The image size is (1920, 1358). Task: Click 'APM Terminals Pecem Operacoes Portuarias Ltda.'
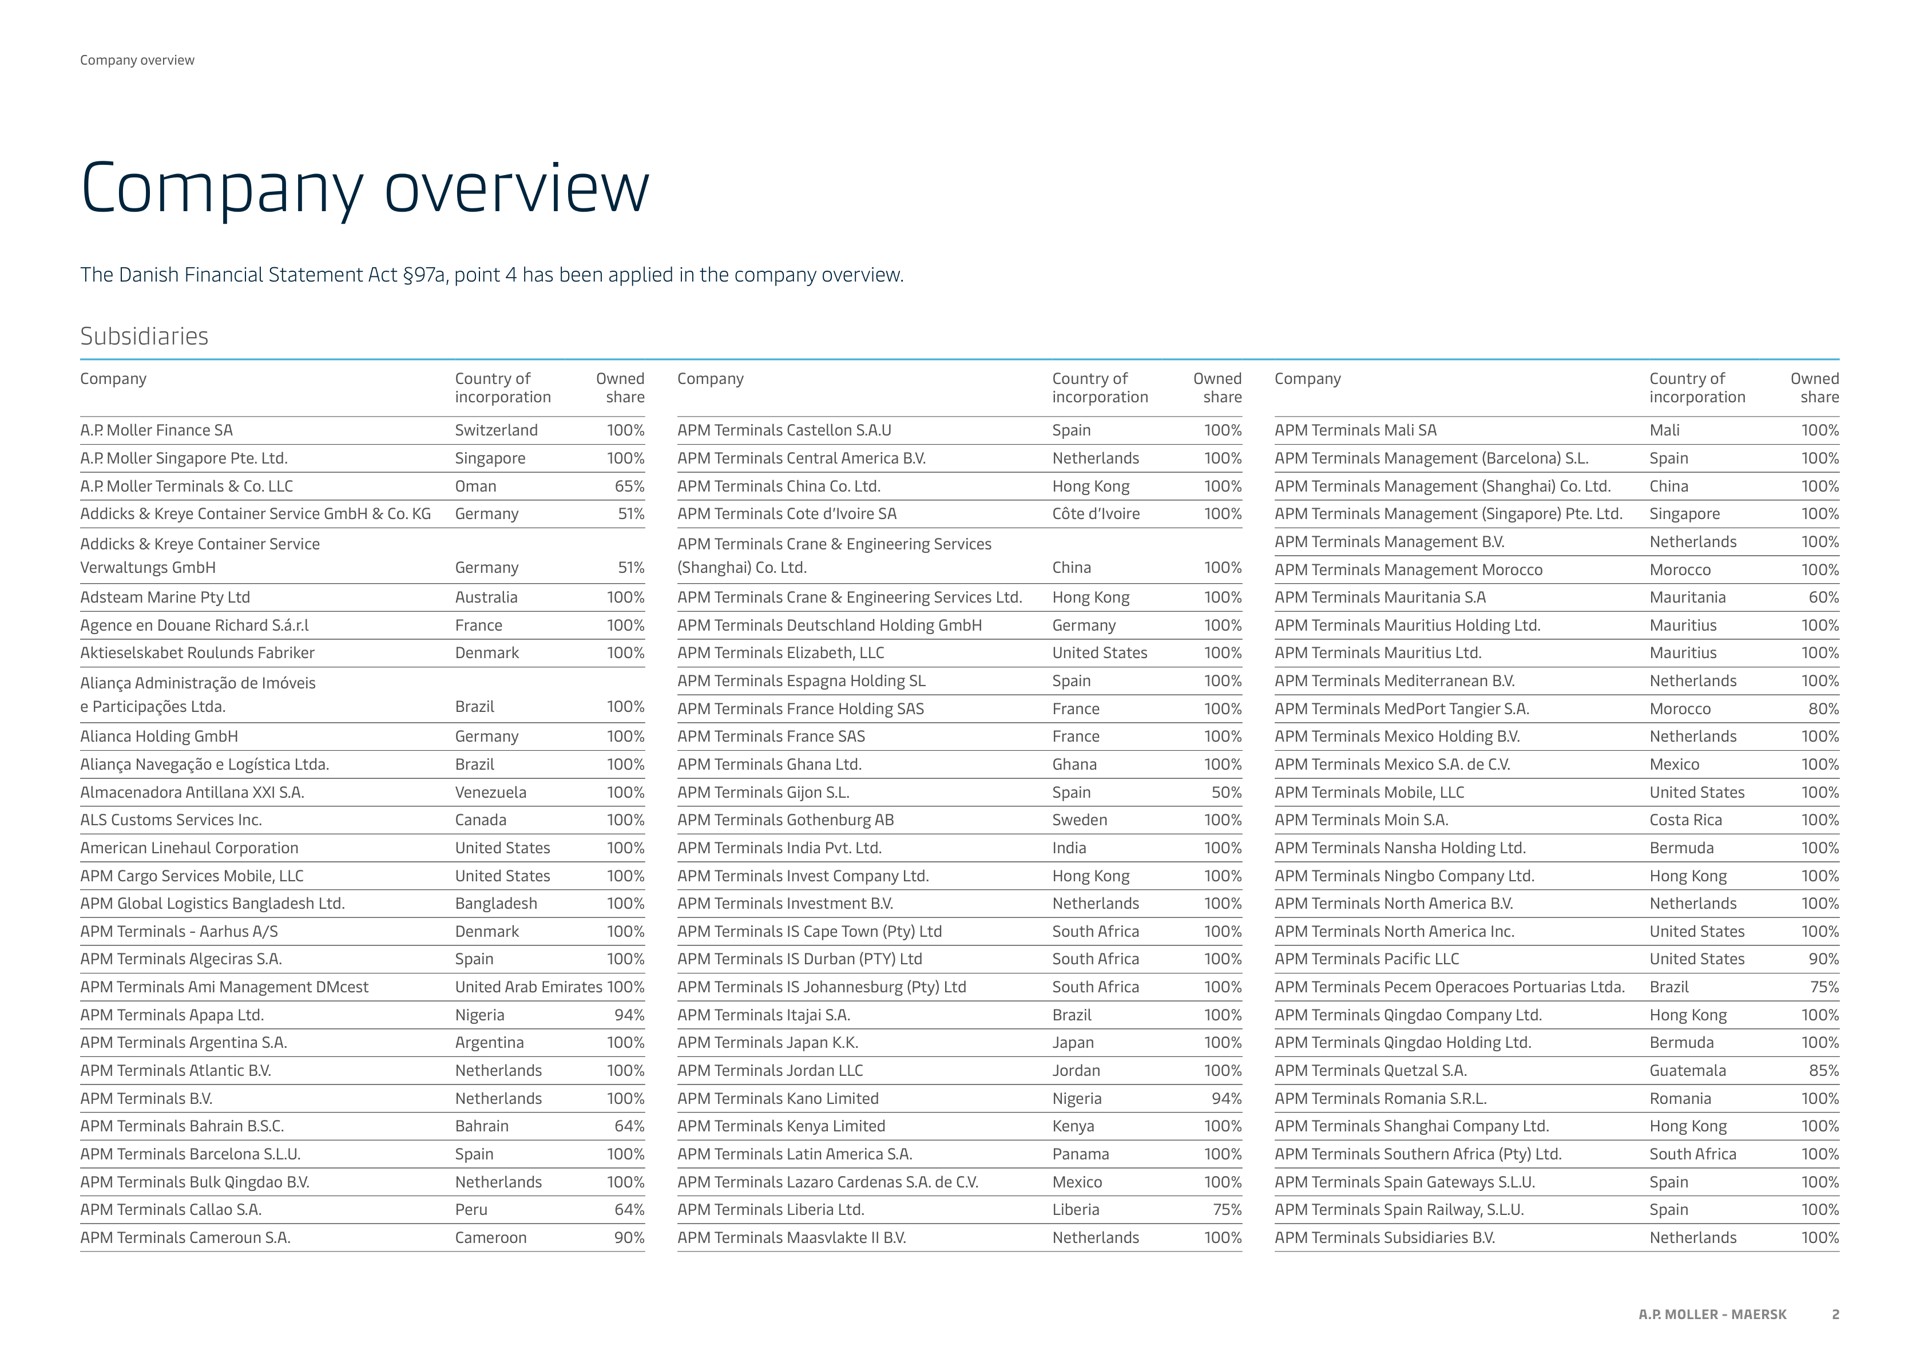pyautogui.click(x=1450, y=987)
